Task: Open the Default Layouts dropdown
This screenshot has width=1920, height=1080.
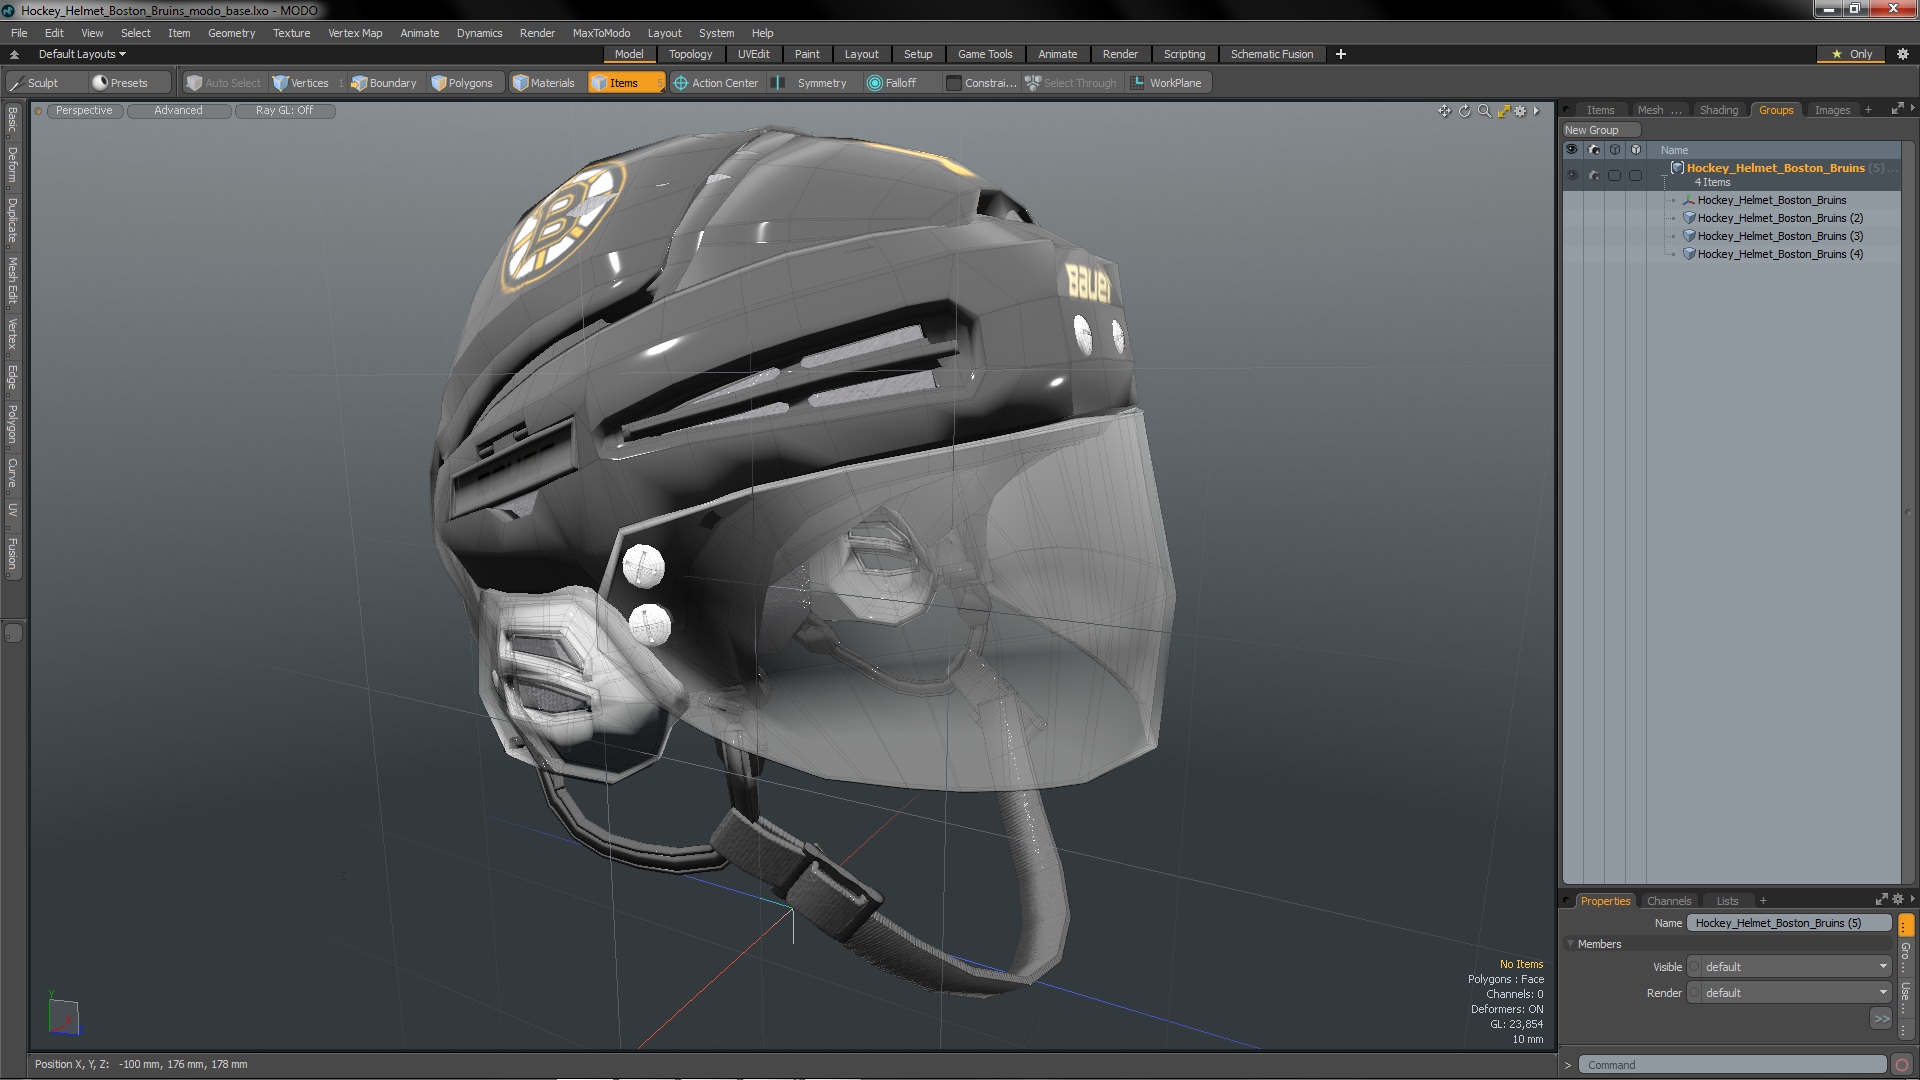Action: click(82, 54)
